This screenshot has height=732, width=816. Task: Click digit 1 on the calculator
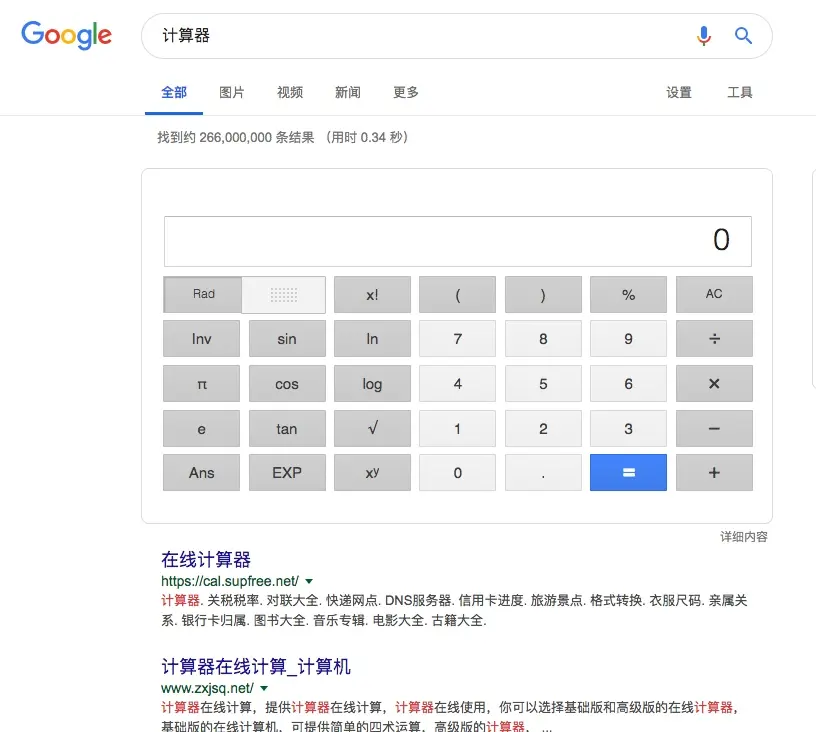(457, 428)
